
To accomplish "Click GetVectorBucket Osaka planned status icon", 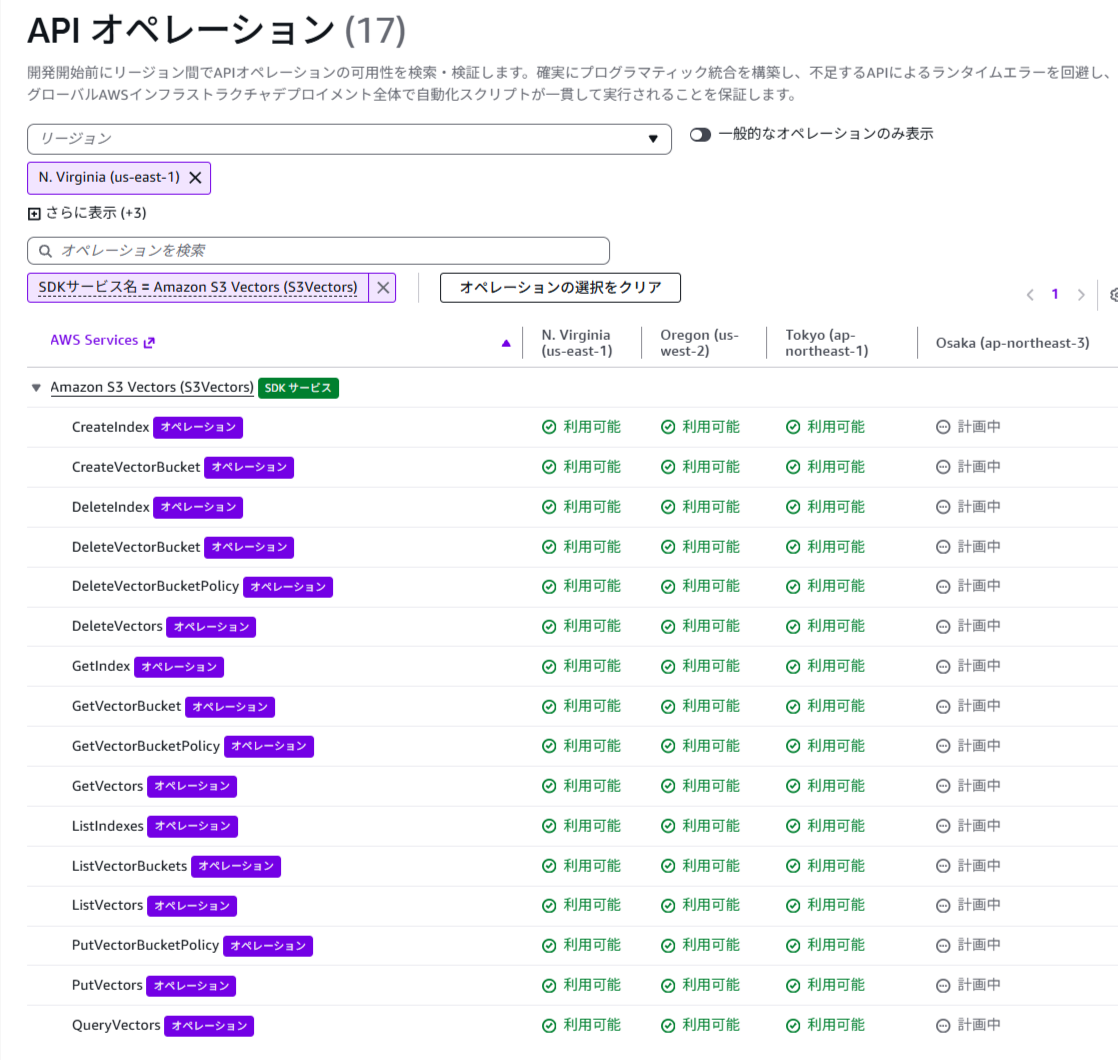I will coord(943,706).
